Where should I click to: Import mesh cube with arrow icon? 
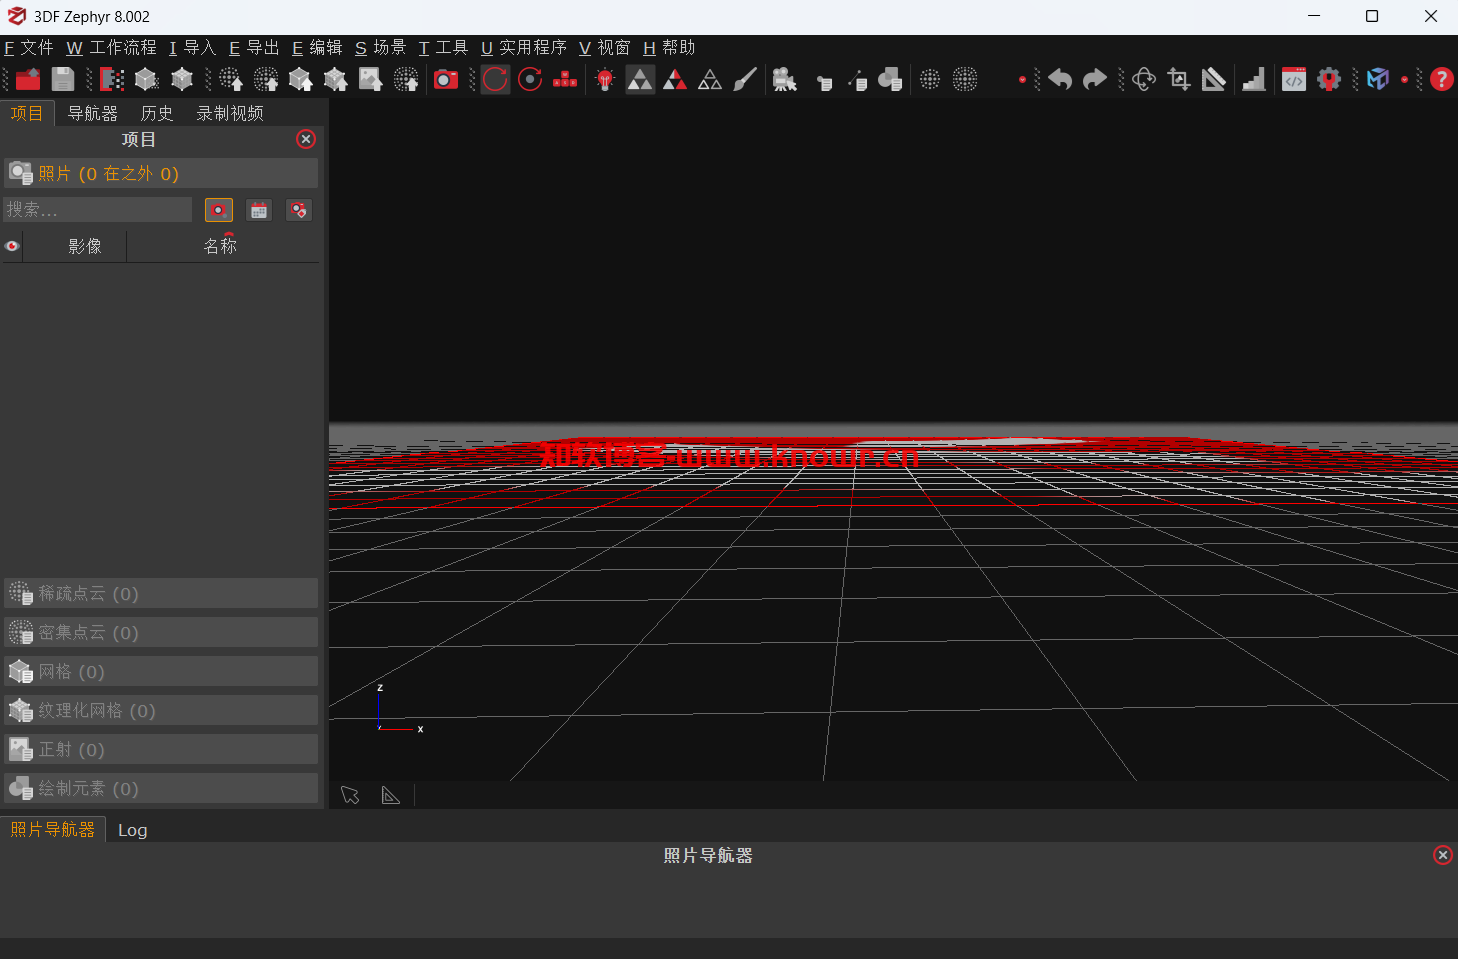301,80
